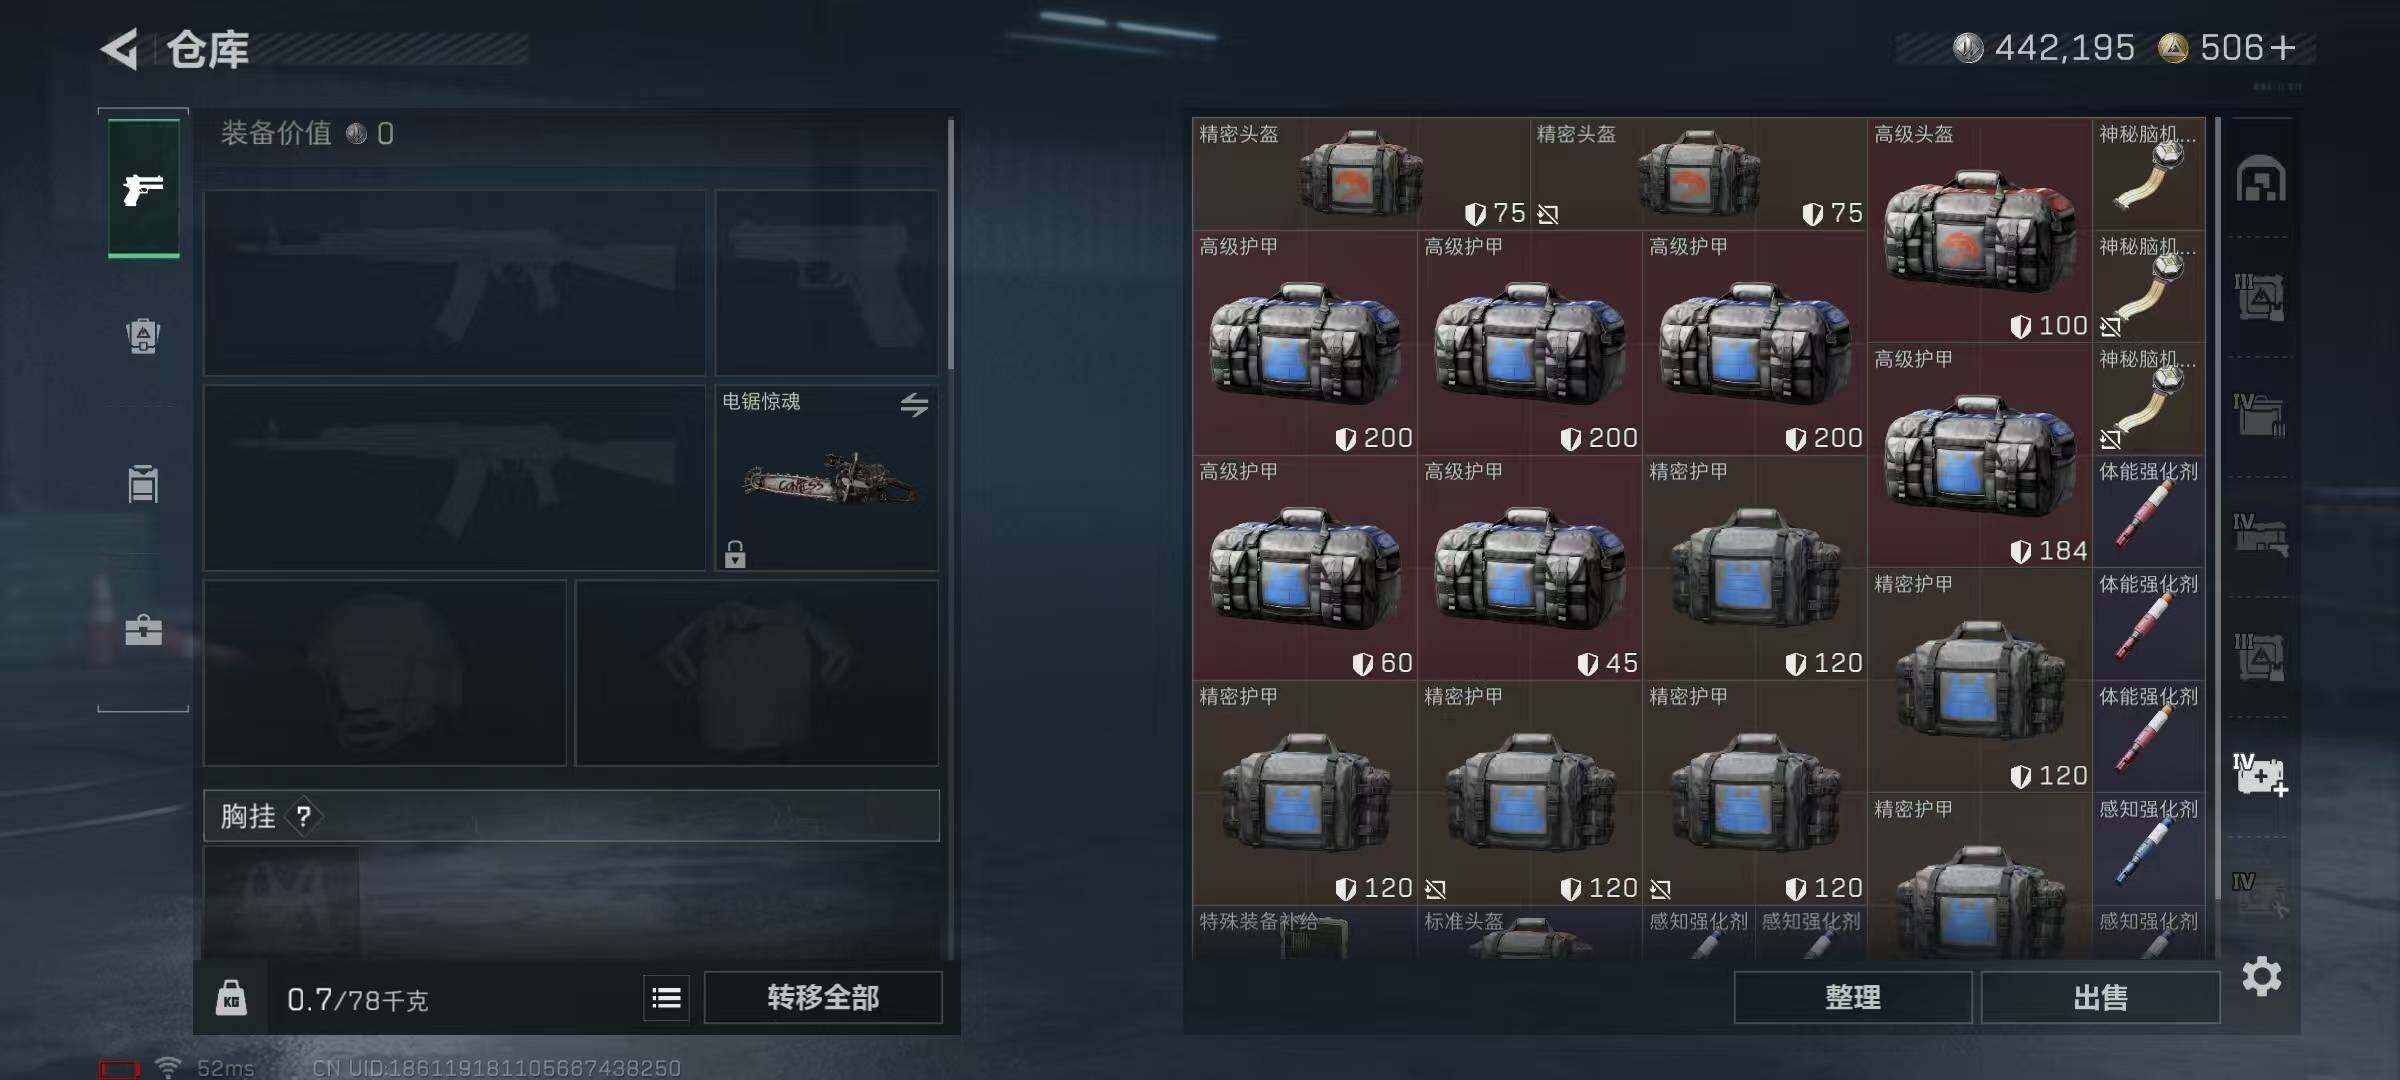Select the weapons loadout tab with pistol icon

[144, 188]
